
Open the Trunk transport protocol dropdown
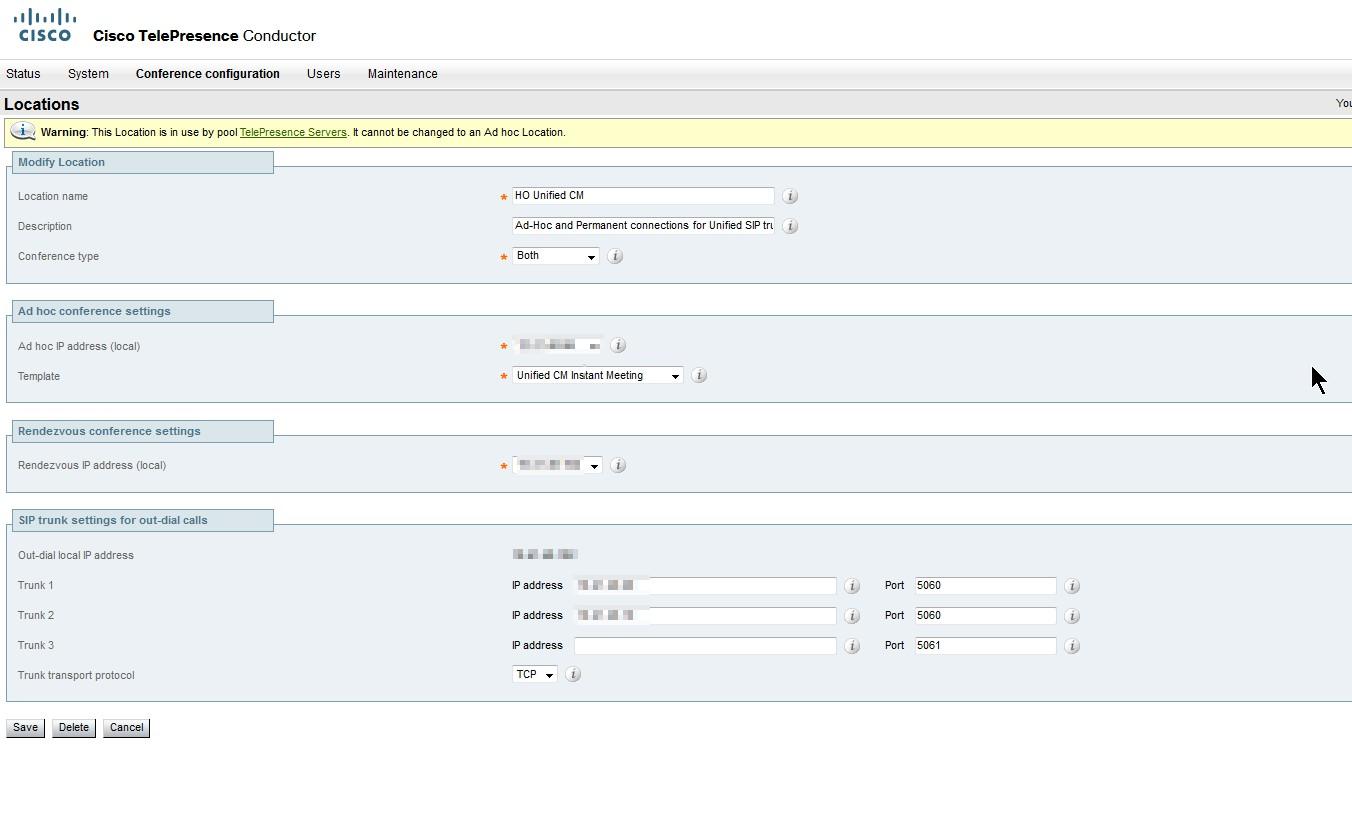[x=535, y=674]
